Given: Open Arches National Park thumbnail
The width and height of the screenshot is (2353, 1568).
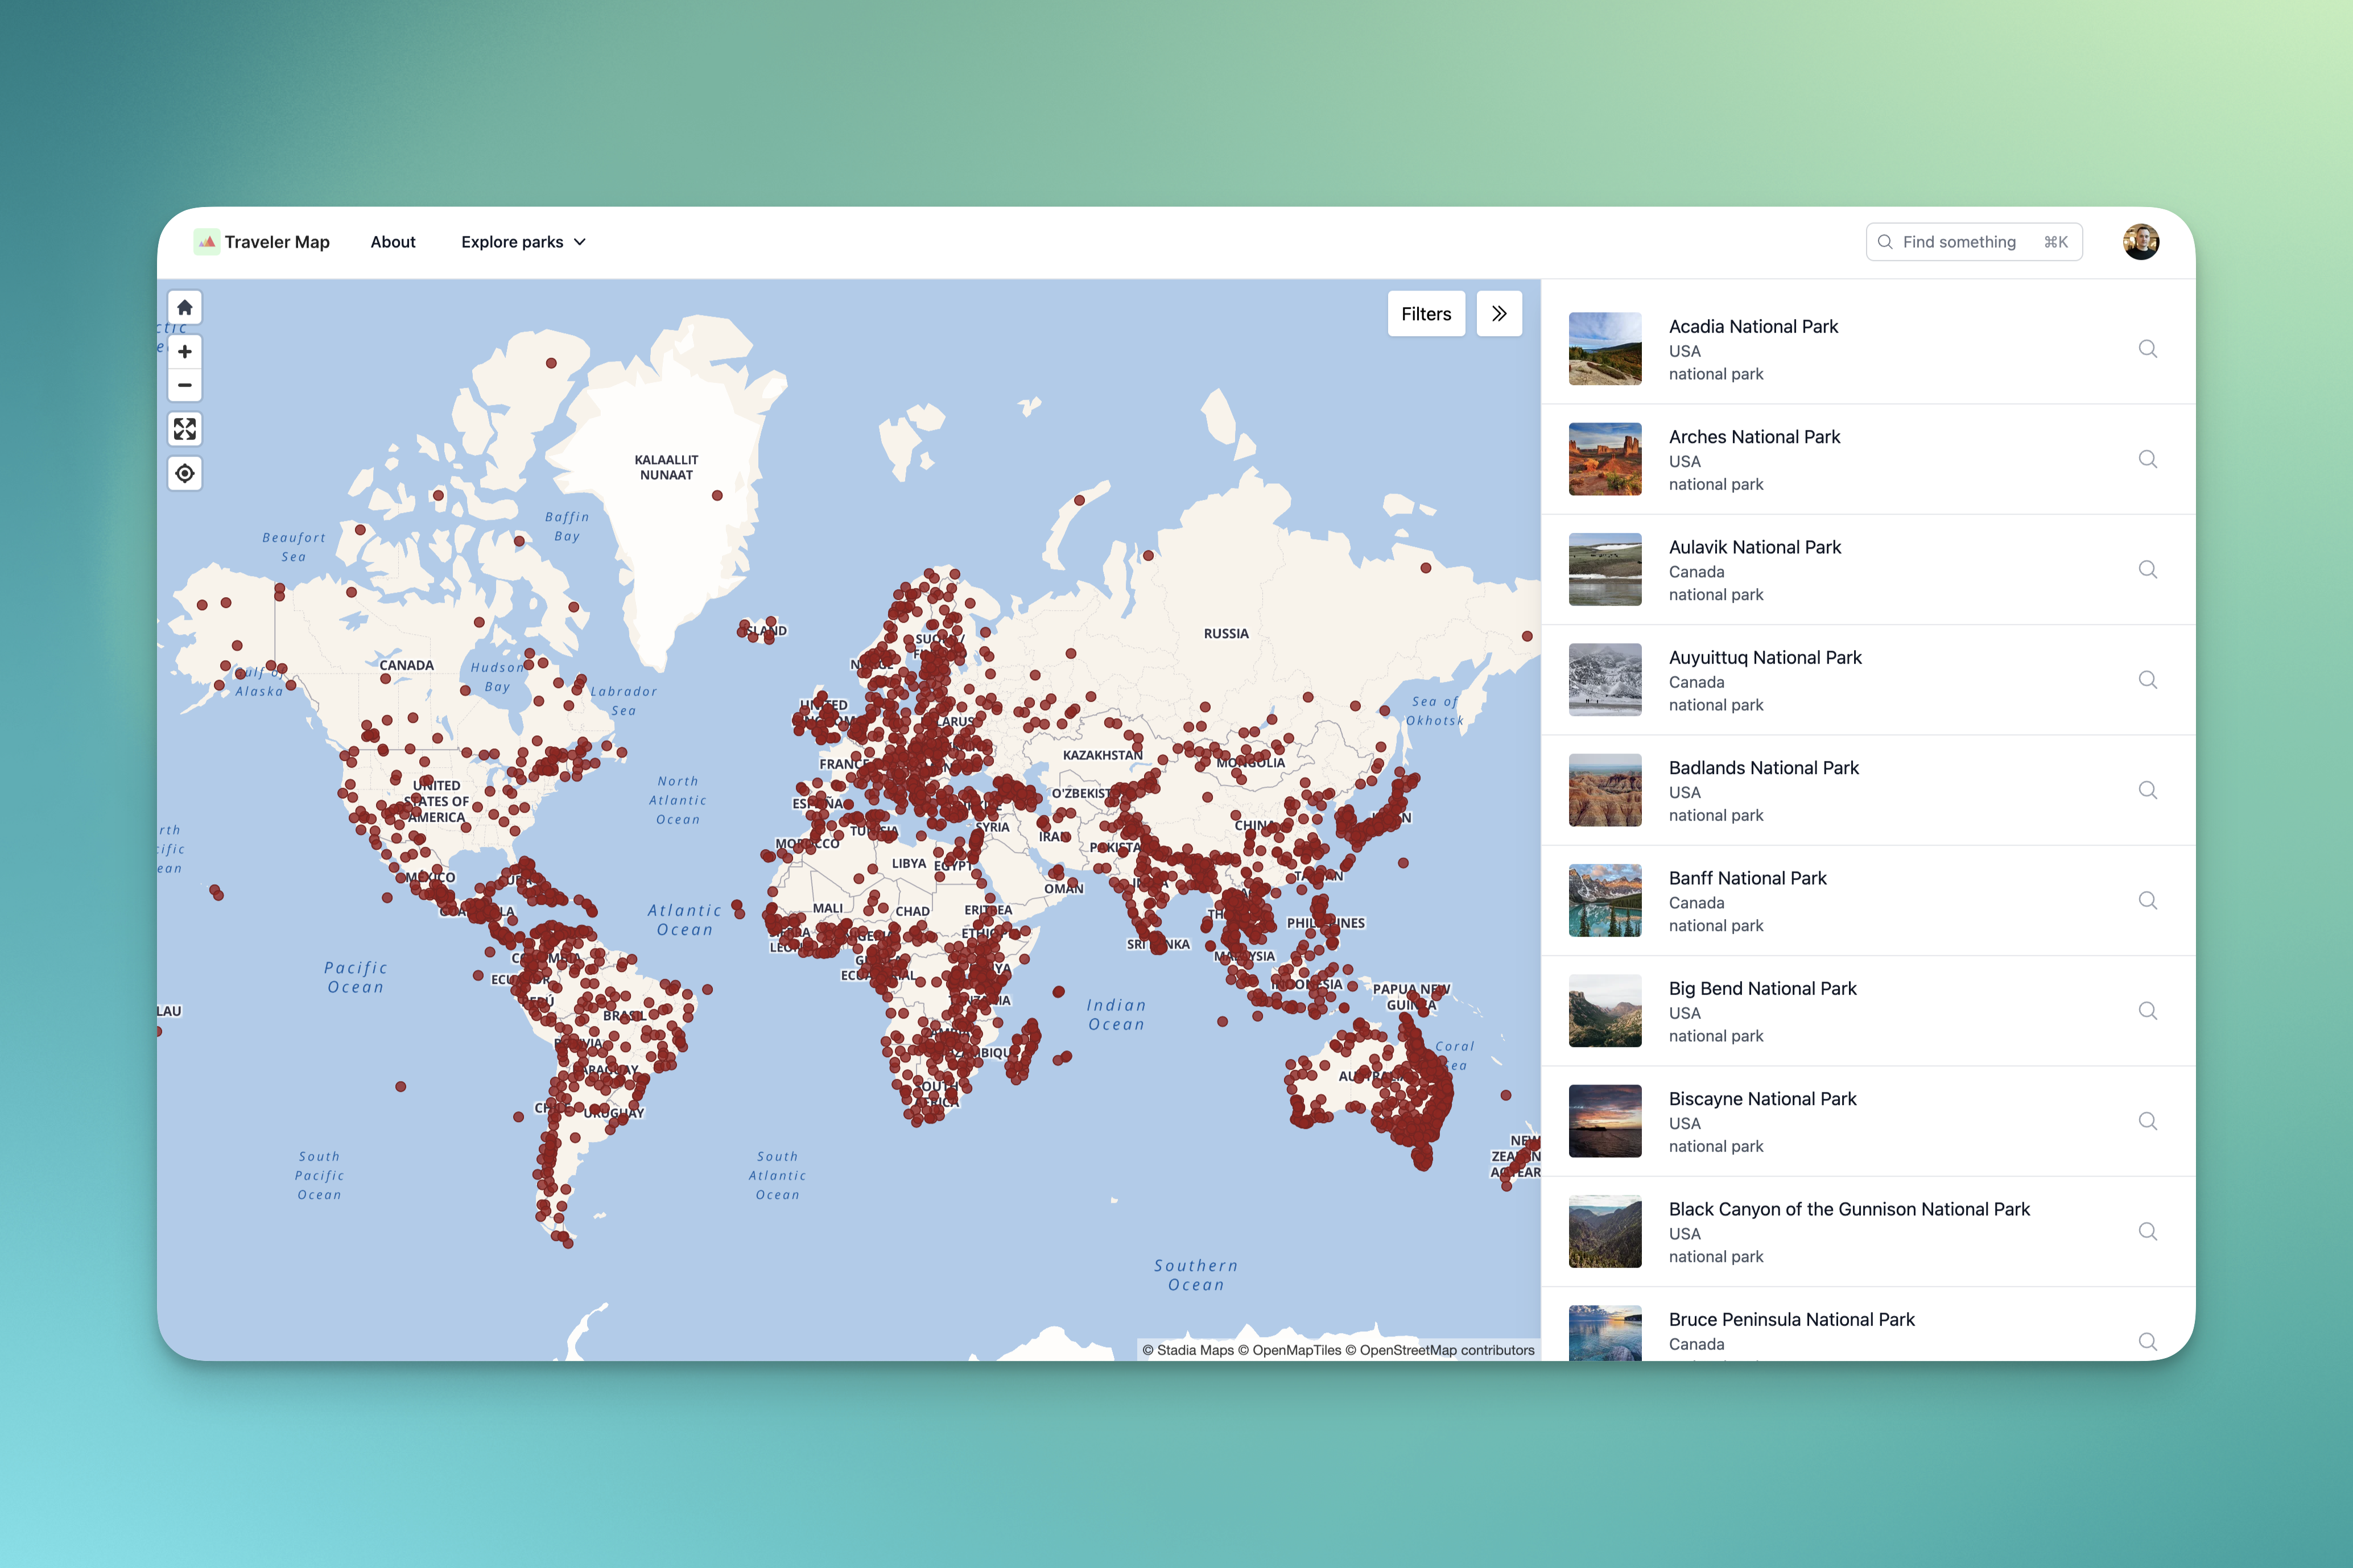Looking at the screenshot, I should pyautogui.click(x=1605, y=459).
